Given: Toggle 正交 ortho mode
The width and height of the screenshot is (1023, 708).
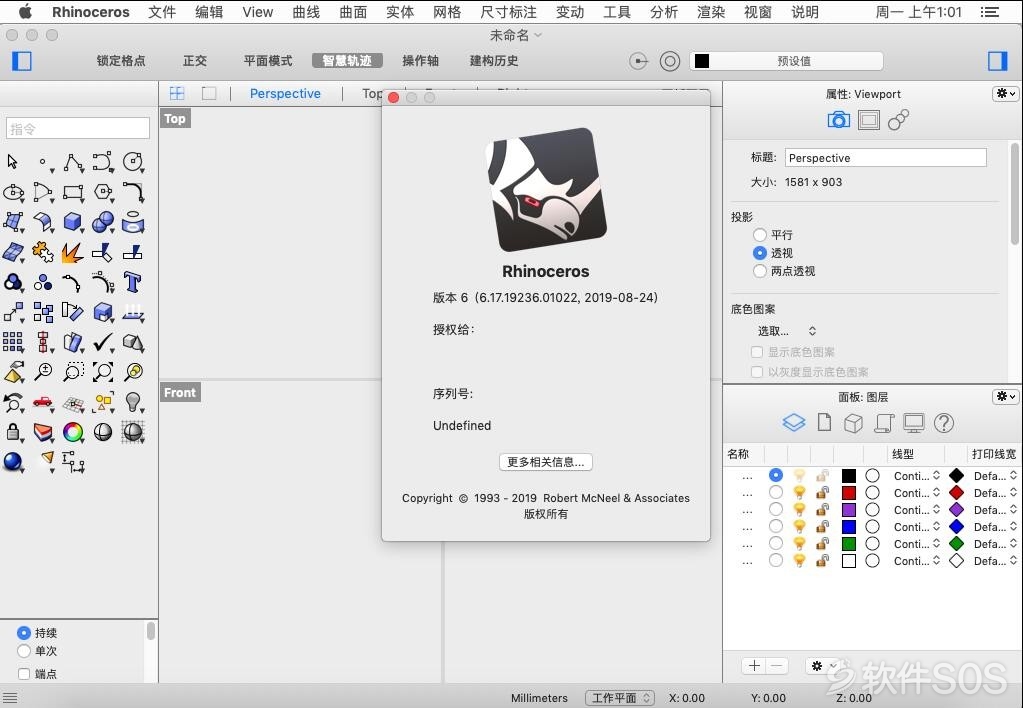Looking at the screenshot, I should (x=194, y=61).
